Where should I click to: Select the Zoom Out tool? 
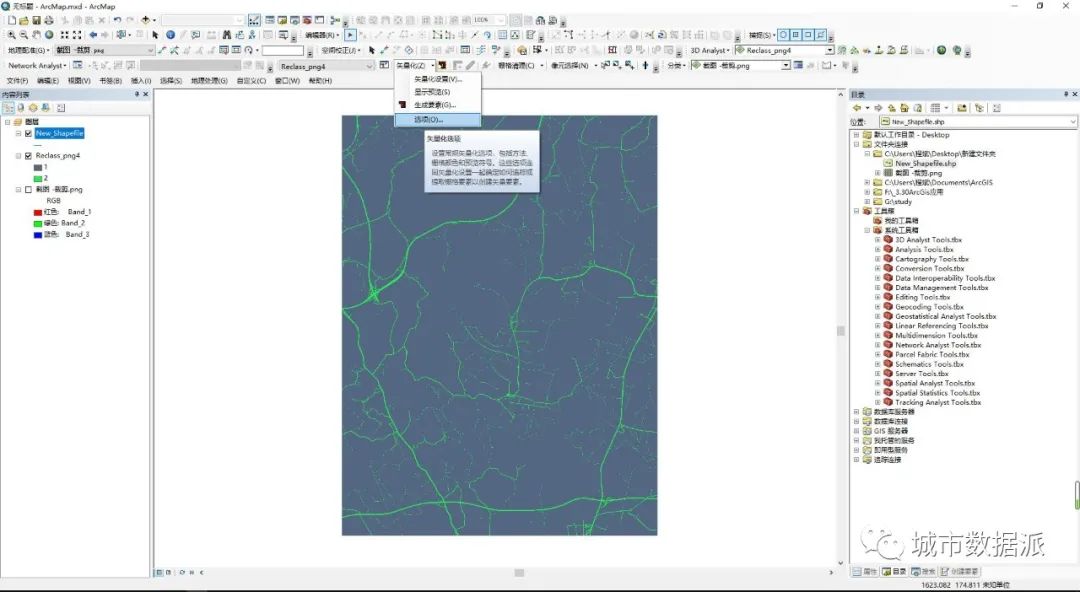click(24, 34)
